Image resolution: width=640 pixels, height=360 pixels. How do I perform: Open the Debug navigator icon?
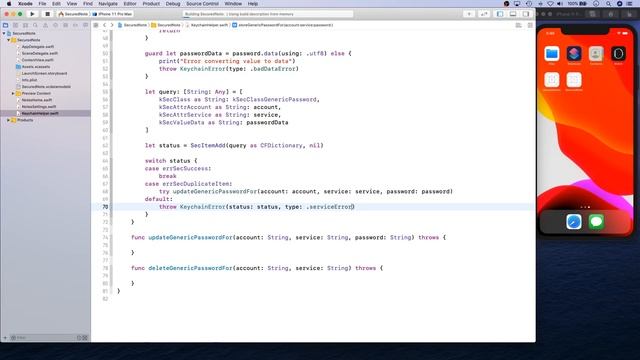[65, 25]
